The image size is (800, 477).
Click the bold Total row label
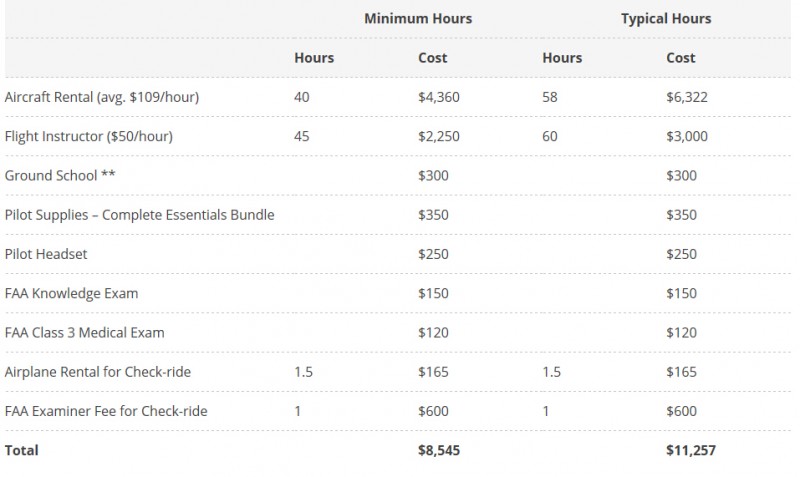click(21, 450)
